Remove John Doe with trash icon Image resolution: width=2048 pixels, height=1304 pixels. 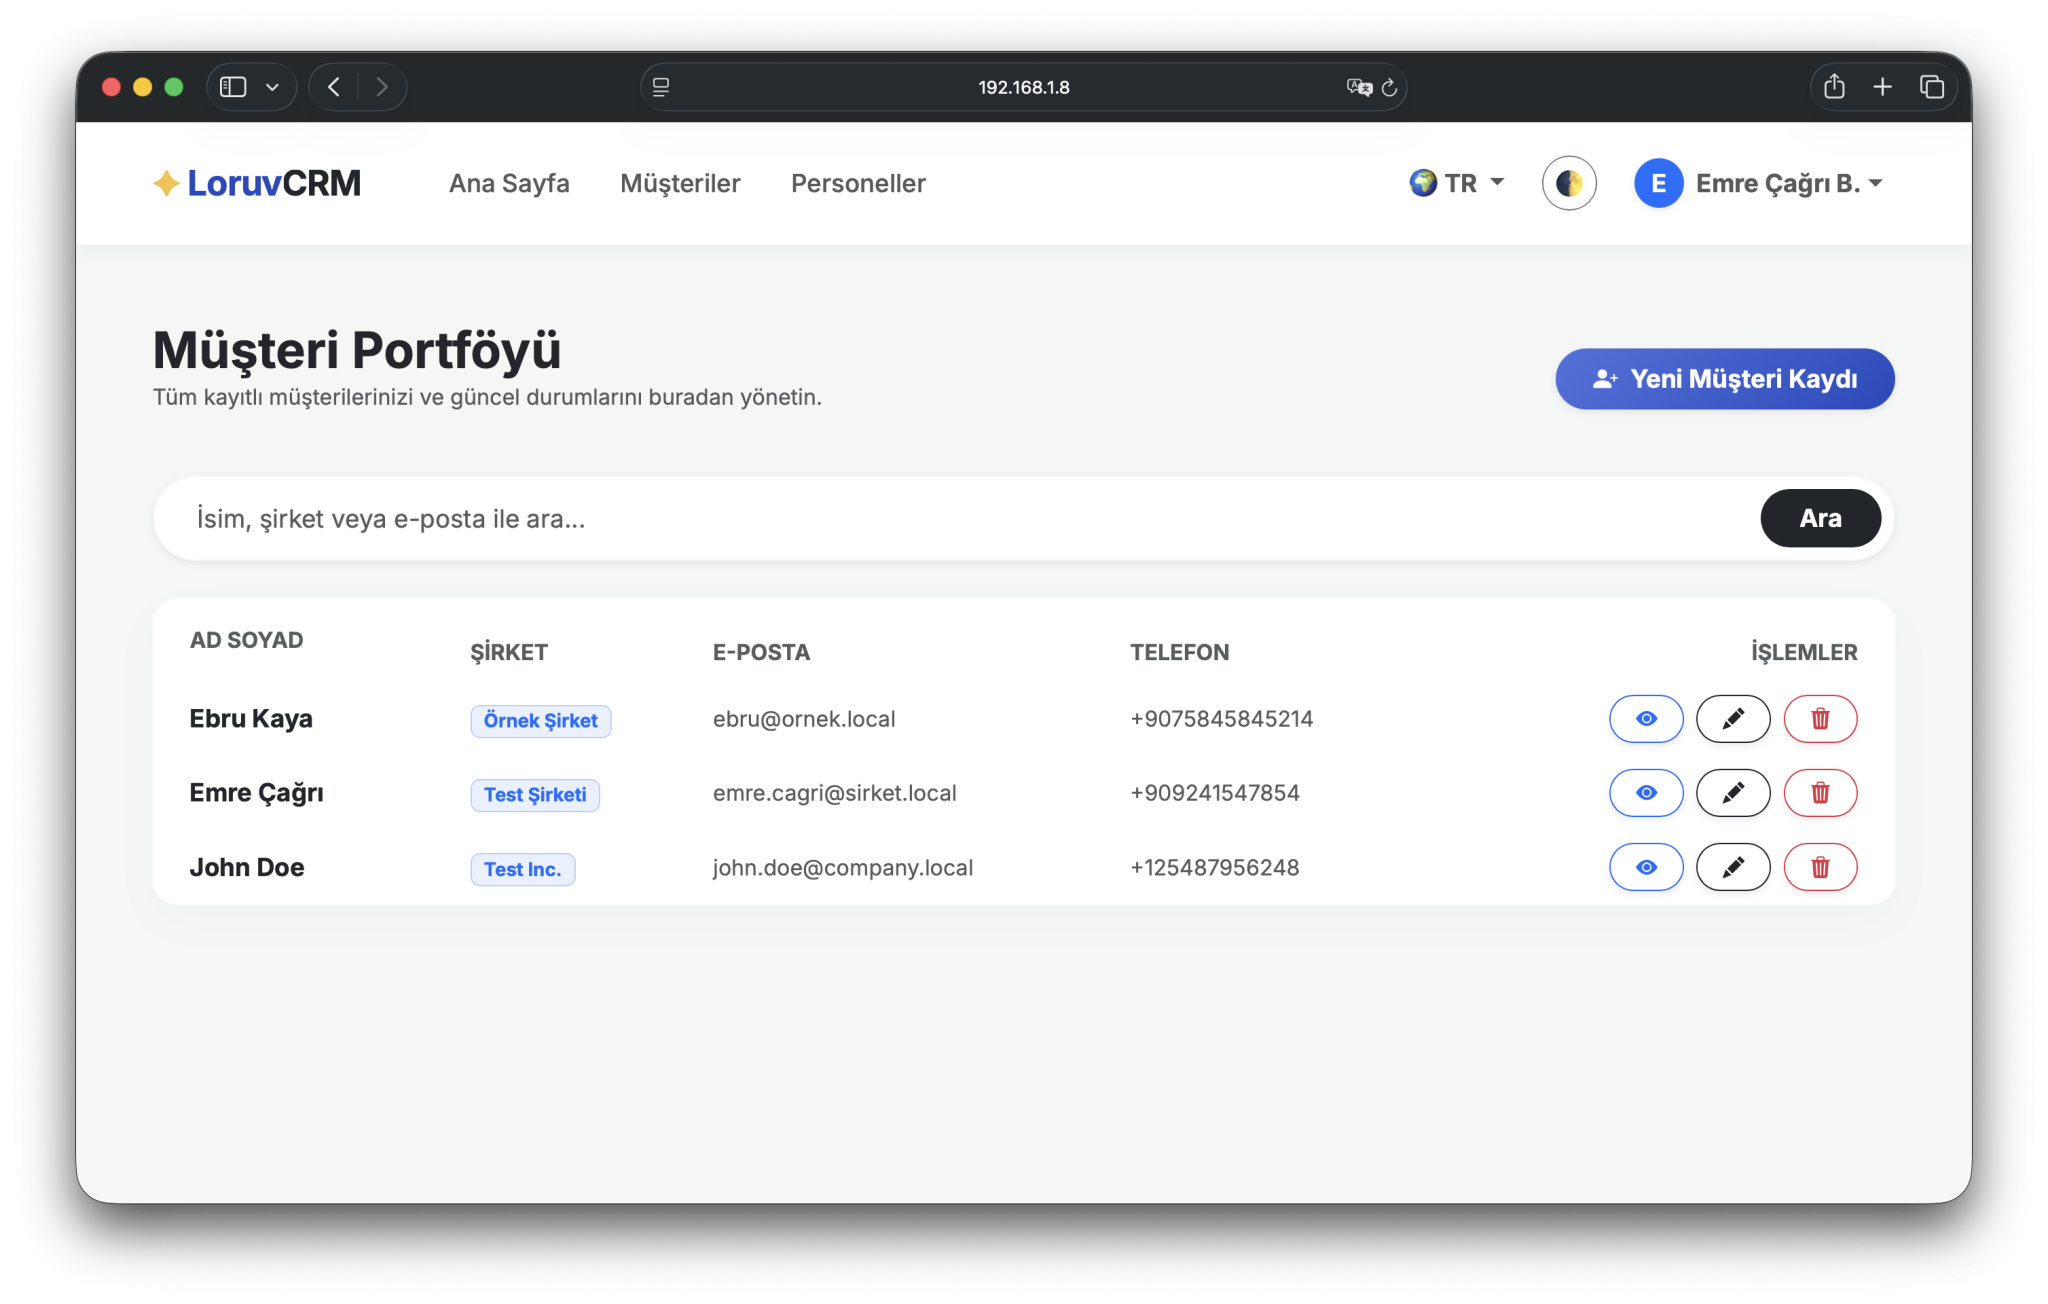1820,867
